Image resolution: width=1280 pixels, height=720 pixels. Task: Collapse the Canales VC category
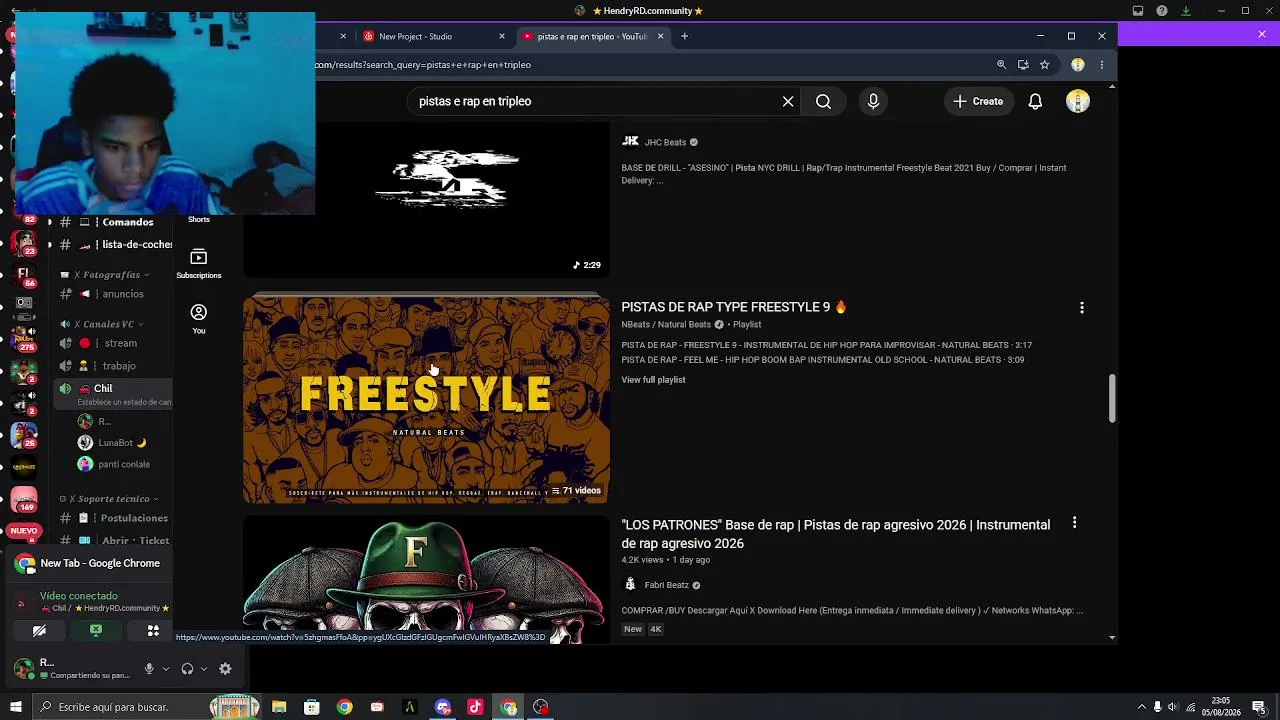(x=102, y=324)
